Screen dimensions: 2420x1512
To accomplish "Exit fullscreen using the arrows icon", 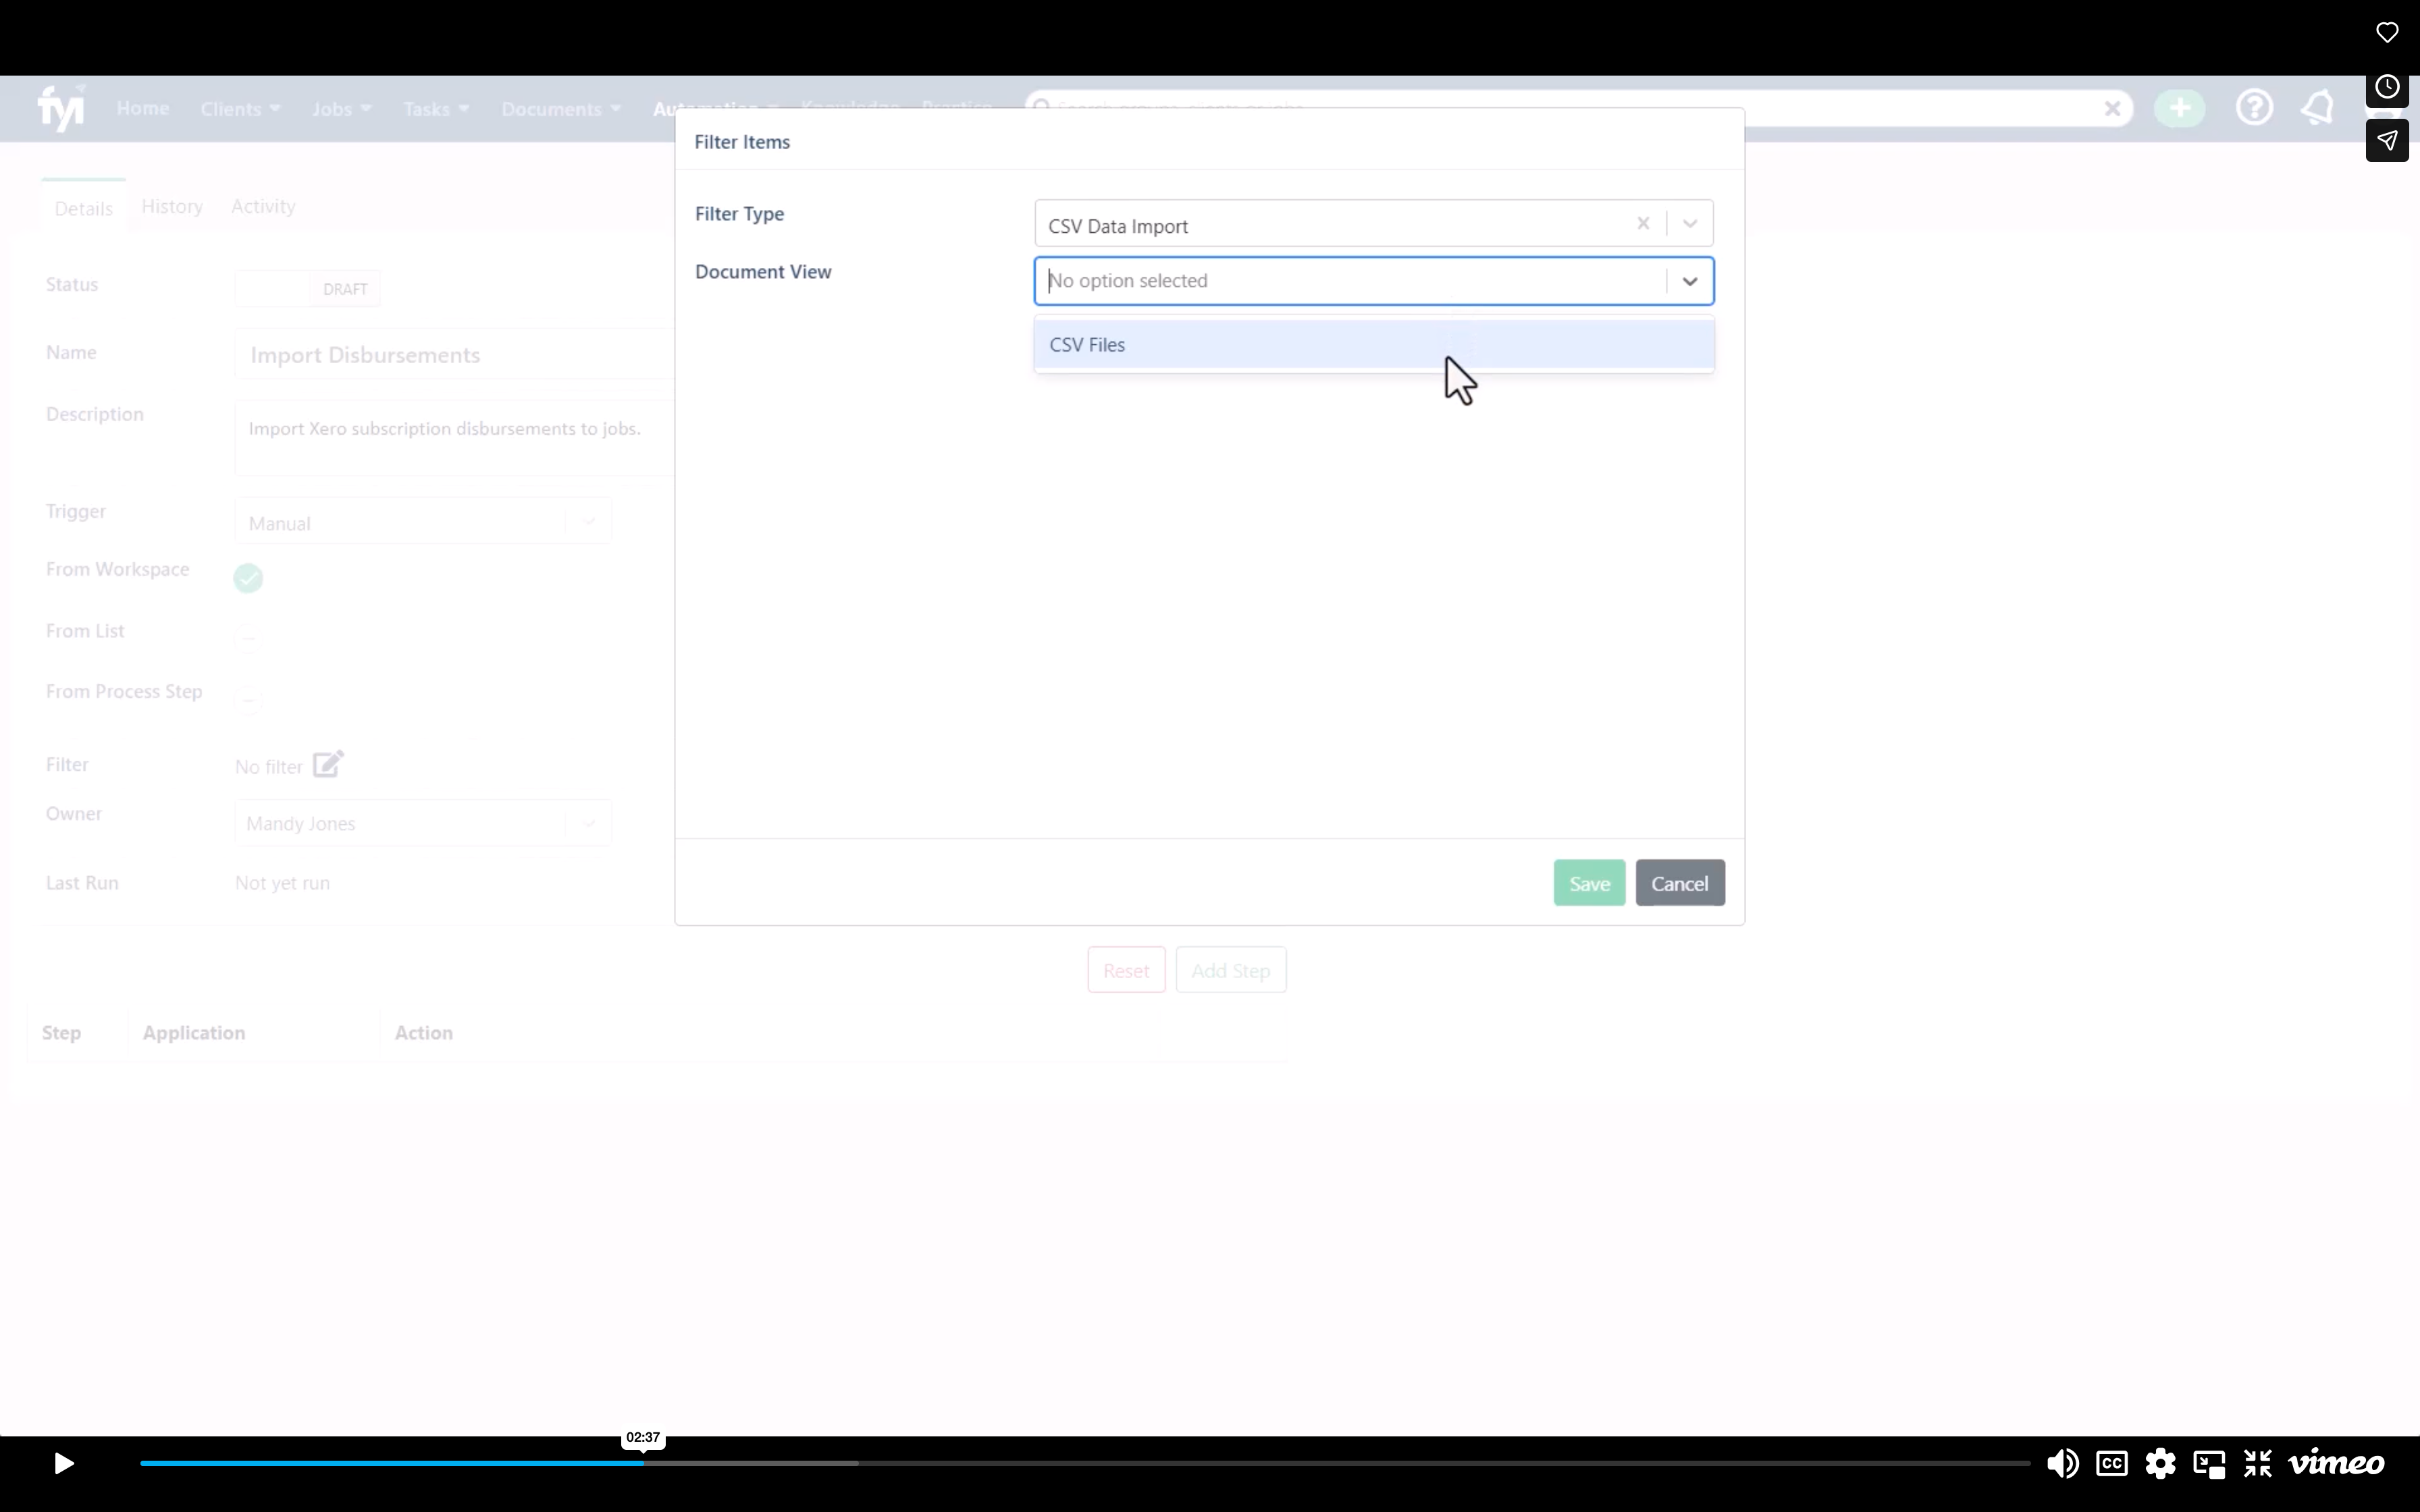I will (2258, 1464).
